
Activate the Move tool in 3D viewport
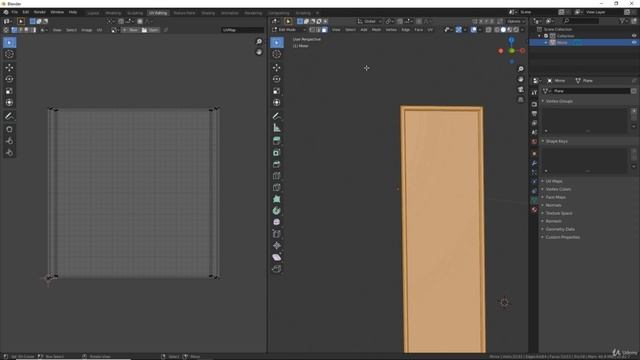(x=277, y=68)
